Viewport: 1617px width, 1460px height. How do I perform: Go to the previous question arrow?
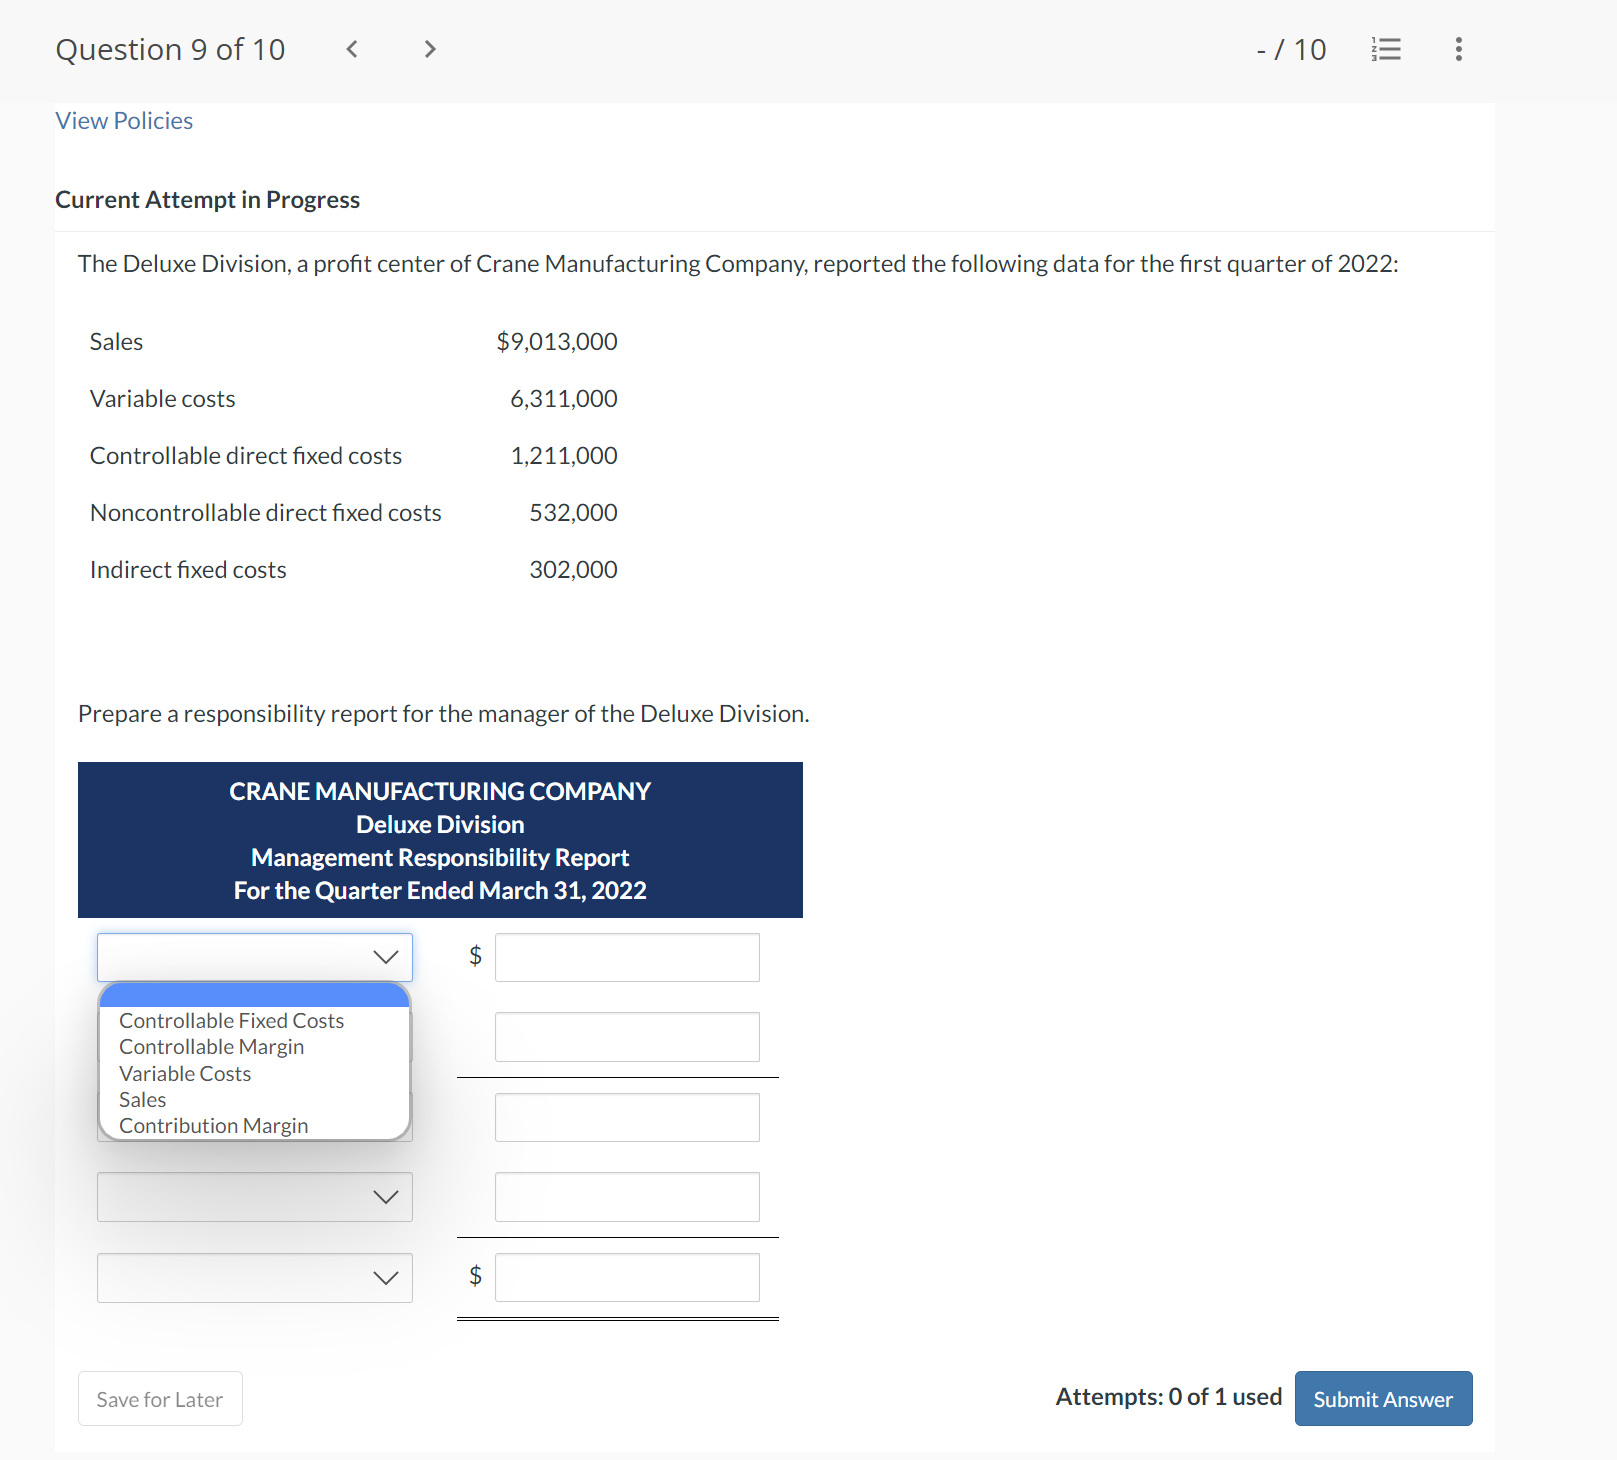(x=352, y=49)
